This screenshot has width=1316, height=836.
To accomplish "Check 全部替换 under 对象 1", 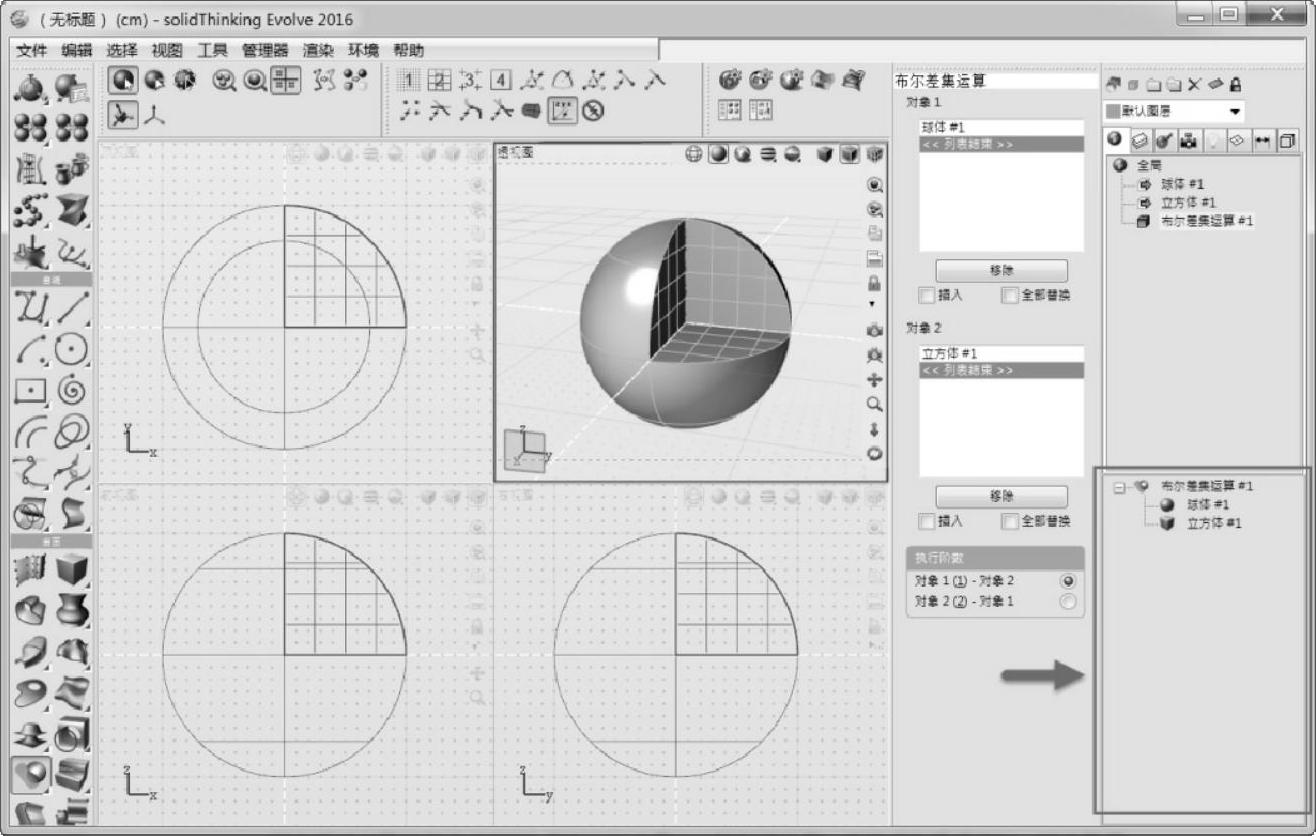I will [x=1010, y=296].
